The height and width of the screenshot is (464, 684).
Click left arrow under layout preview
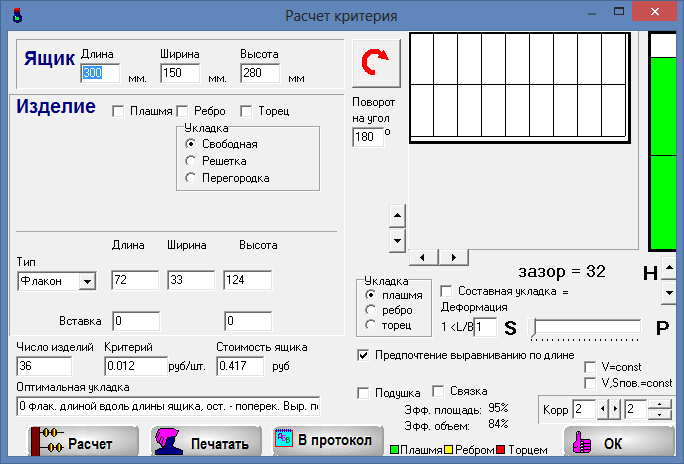pyautogui.click(x=422, y=257)
